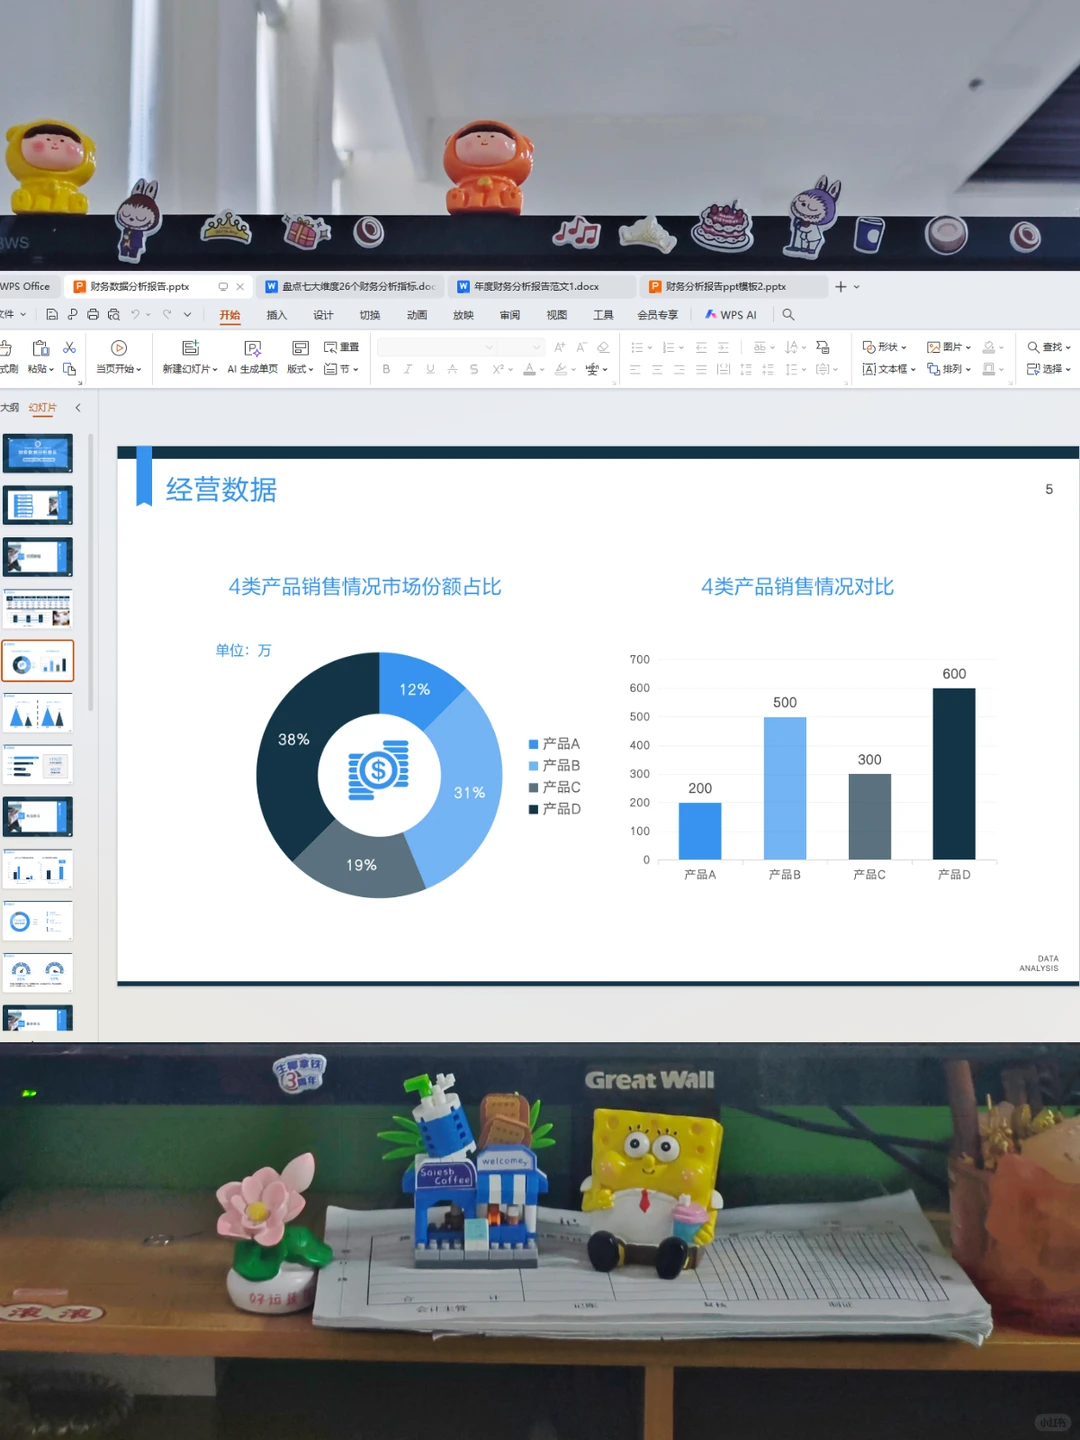Switch to the 插入 ribbon tab
Screen dimensions: 1080x1440
276,314
